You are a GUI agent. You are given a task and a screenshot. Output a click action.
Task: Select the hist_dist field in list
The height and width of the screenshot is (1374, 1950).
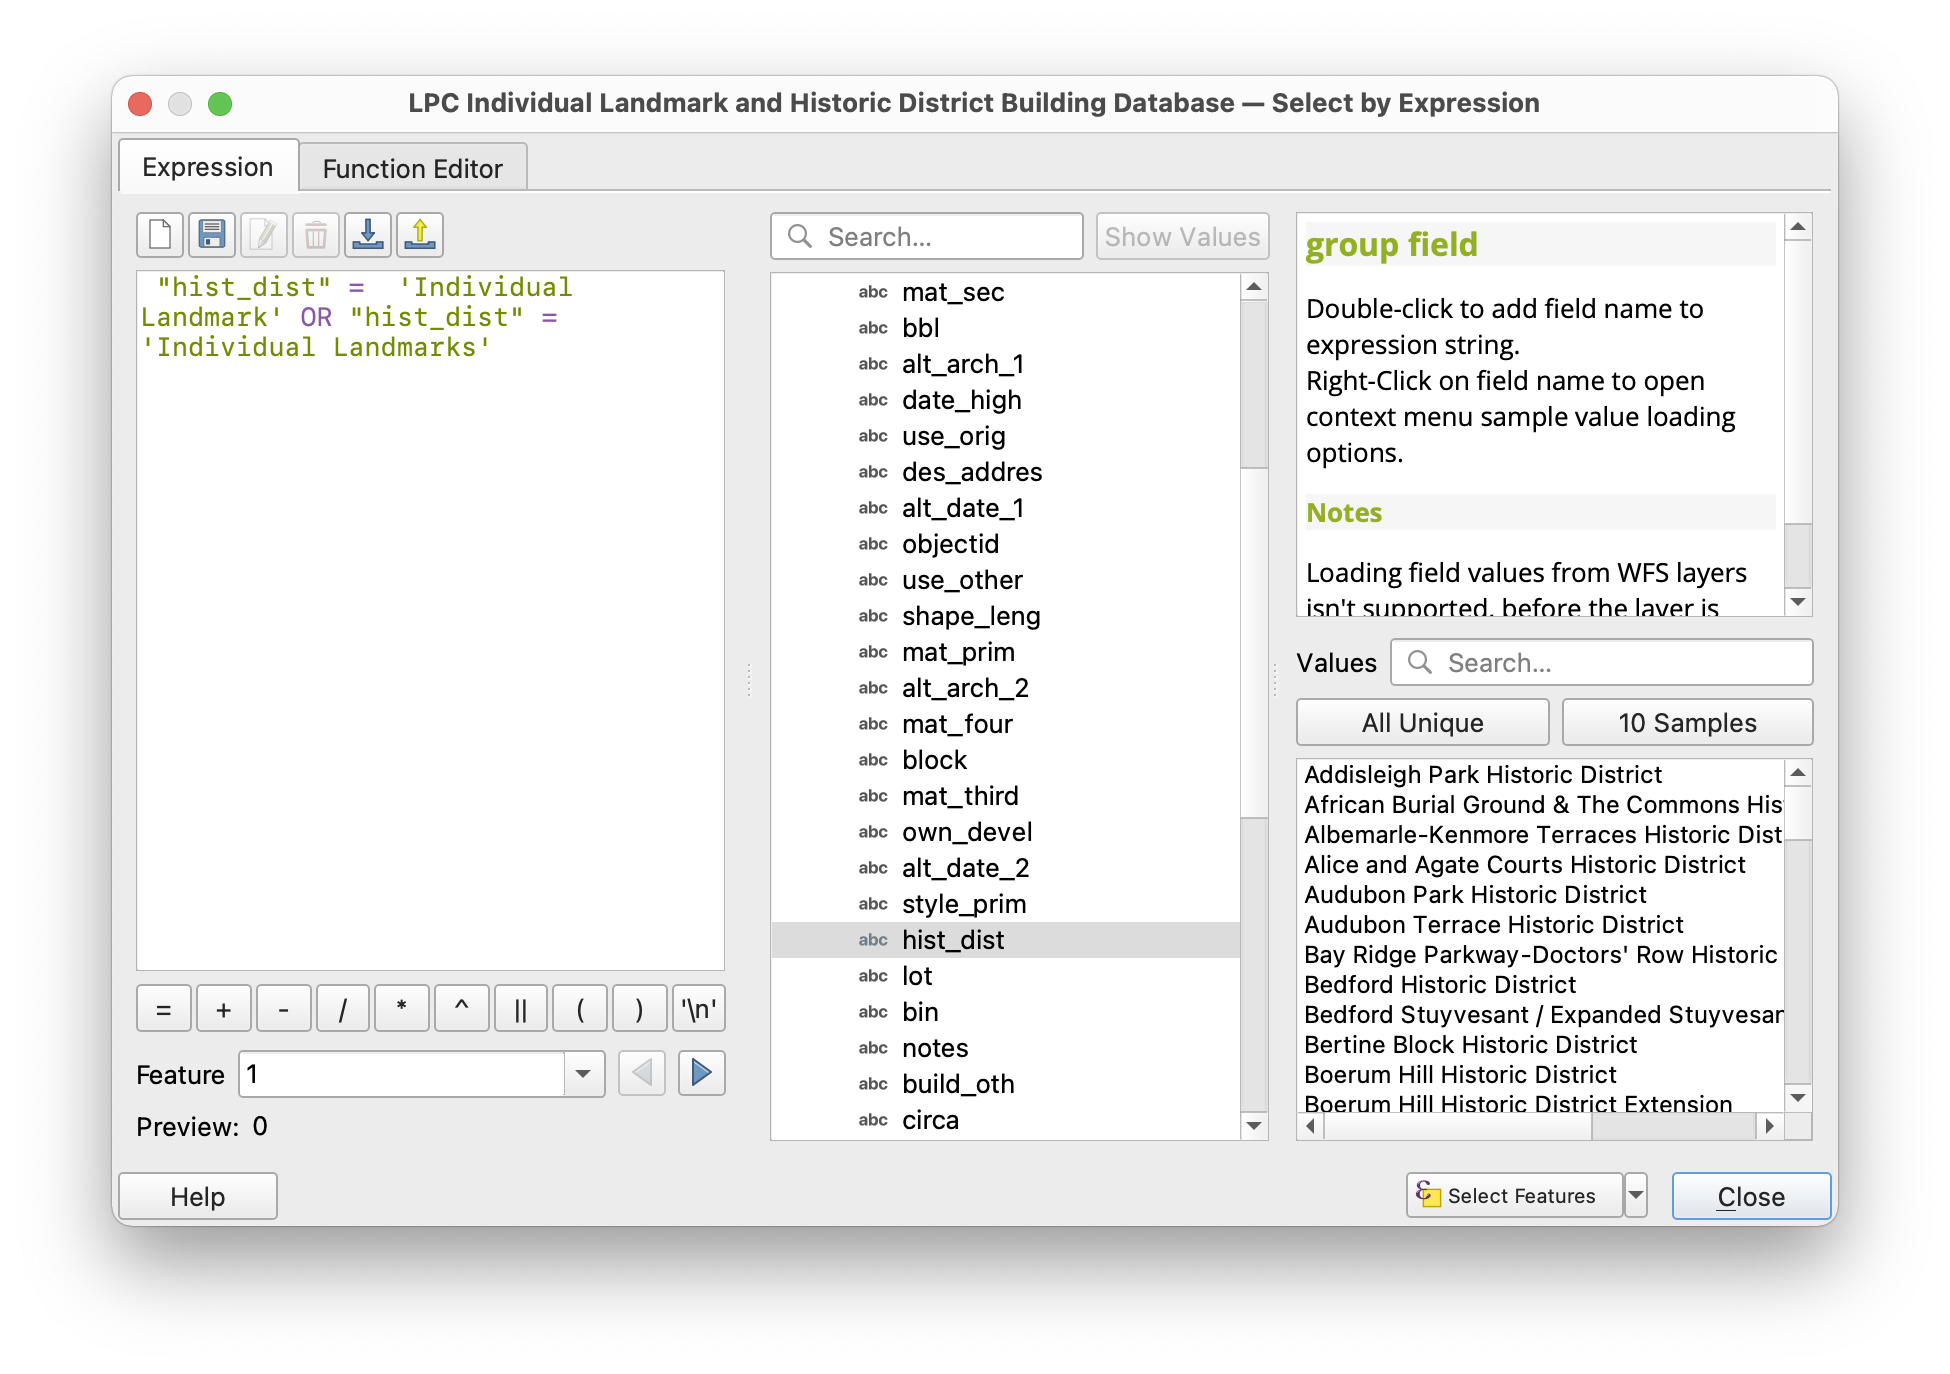pyautogui.click(x=953, y=940)
